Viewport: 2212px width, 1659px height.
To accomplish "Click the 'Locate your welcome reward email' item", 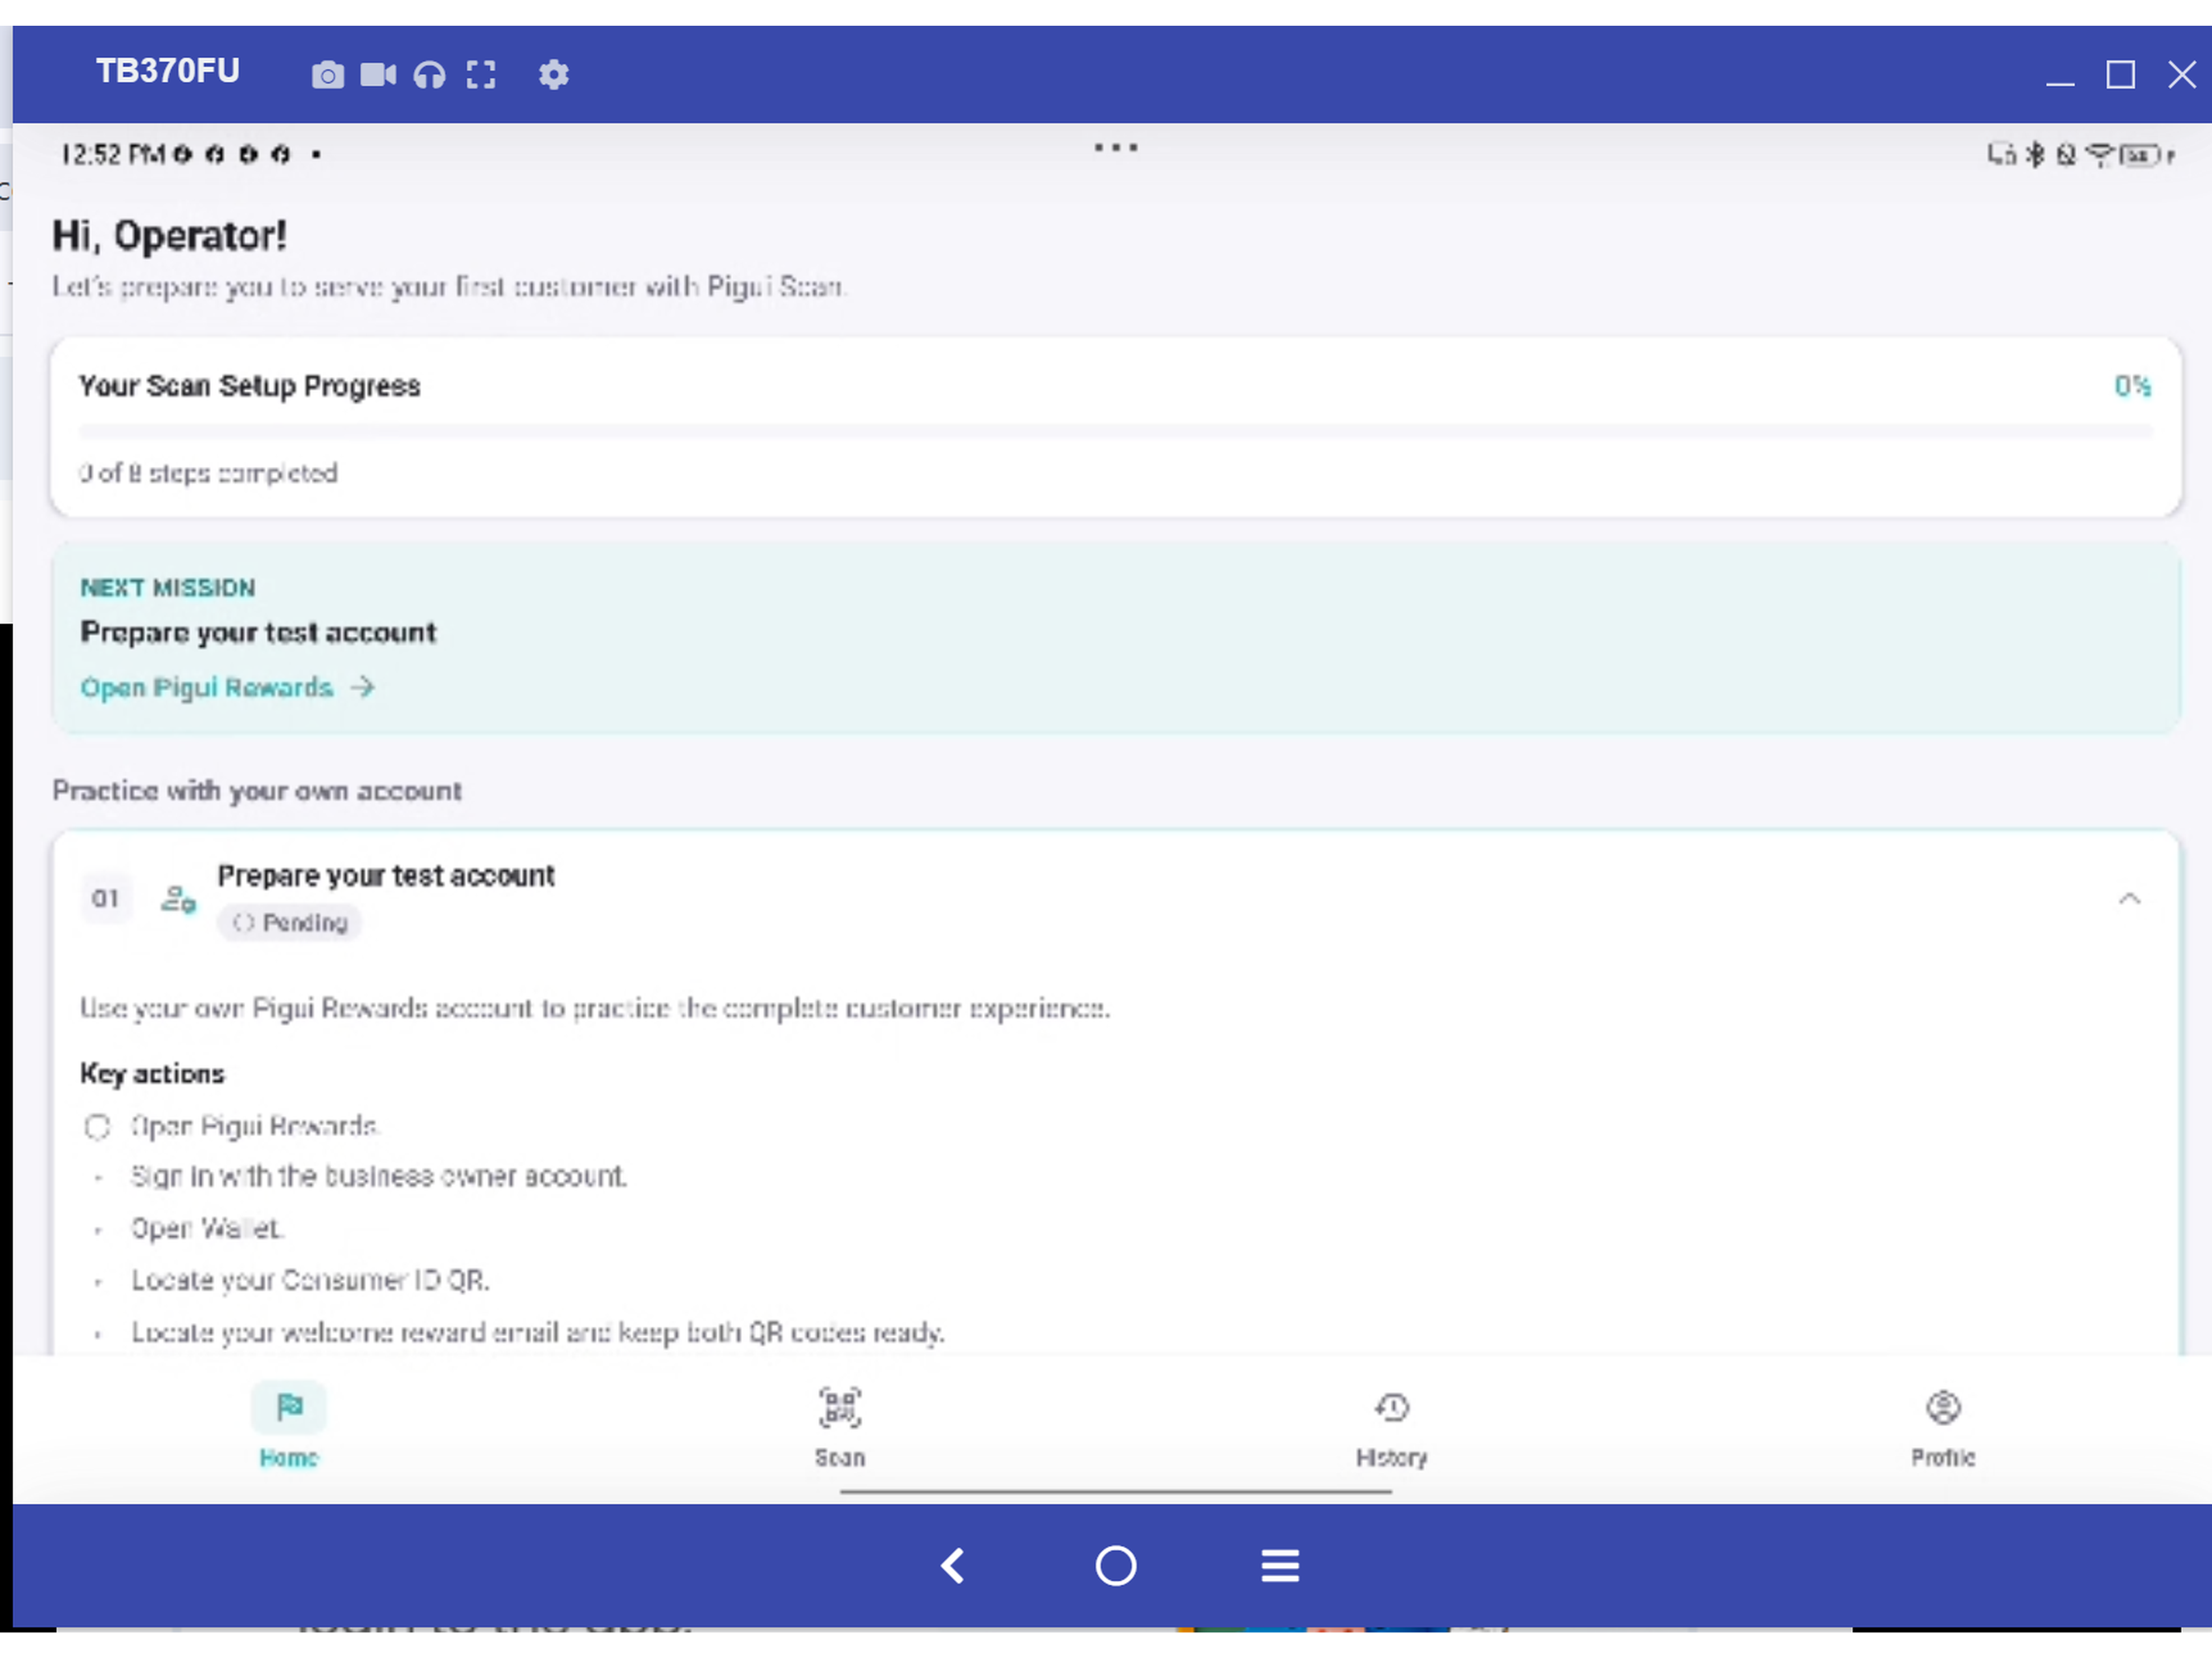I will [x=538, y=1333].
